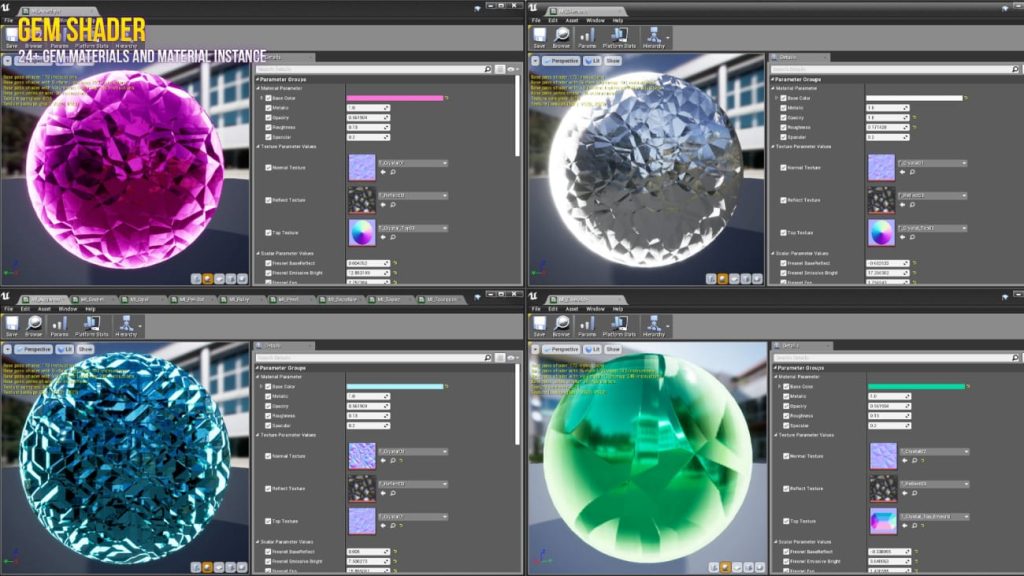Click Save icon in green gem window
This screenshot has width=1024, height=576.
click(539, 325)
